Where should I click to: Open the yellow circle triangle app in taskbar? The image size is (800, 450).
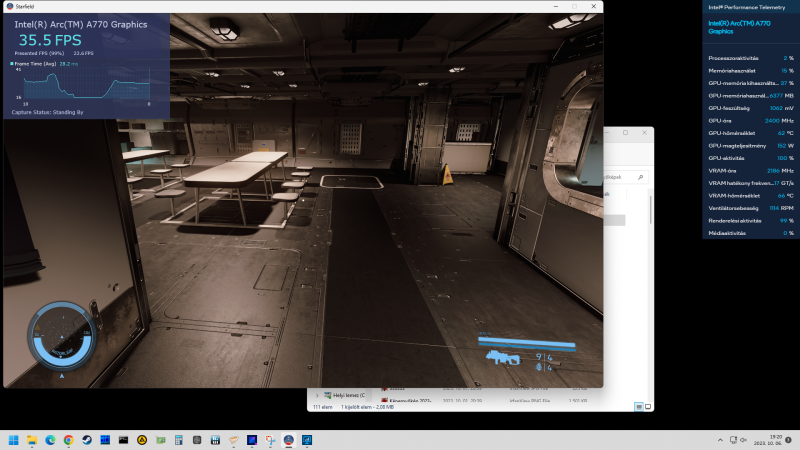(x=142, y=440)
